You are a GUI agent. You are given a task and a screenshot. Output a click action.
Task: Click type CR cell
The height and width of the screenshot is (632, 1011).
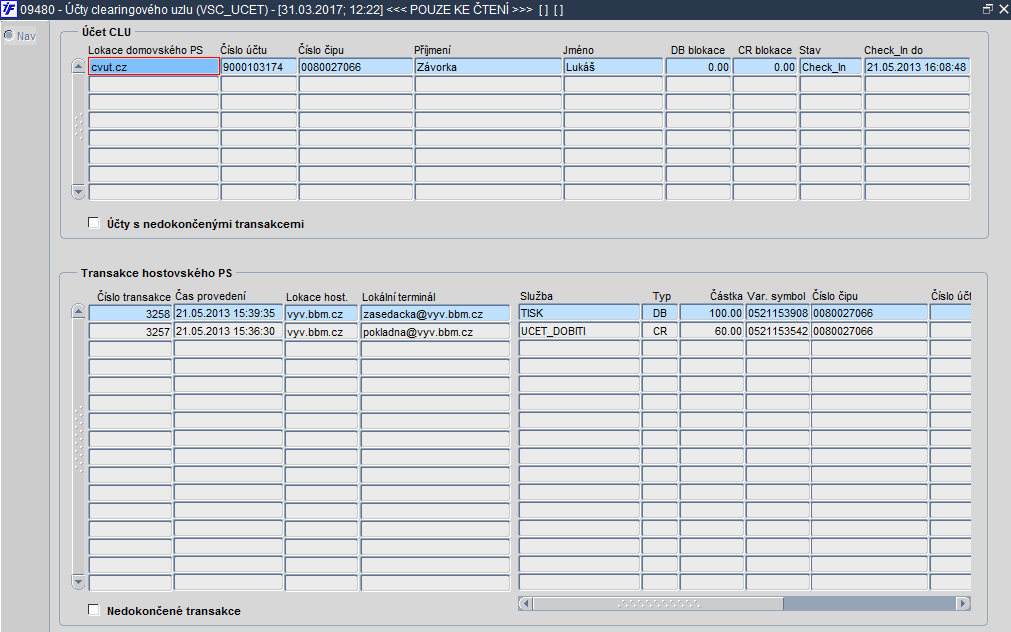pos(660,331)
